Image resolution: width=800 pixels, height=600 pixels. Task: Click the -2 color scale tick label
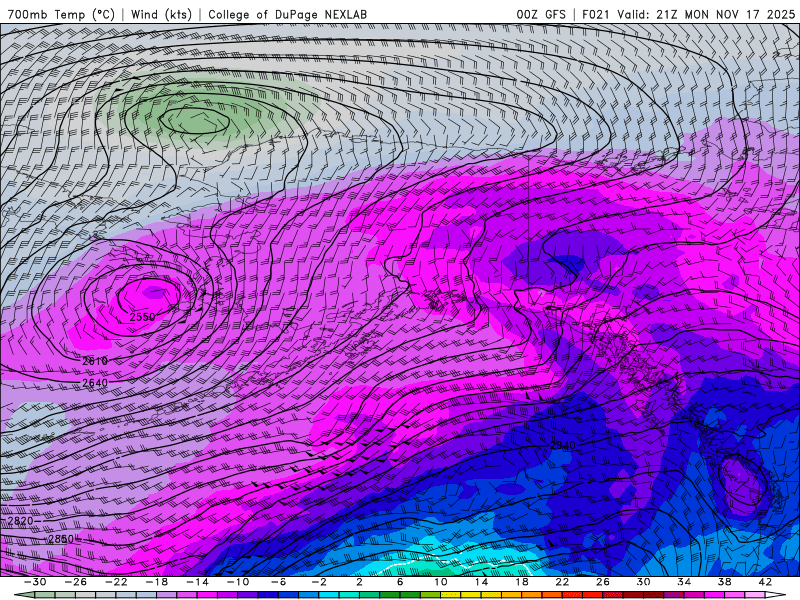pos(319,582)
